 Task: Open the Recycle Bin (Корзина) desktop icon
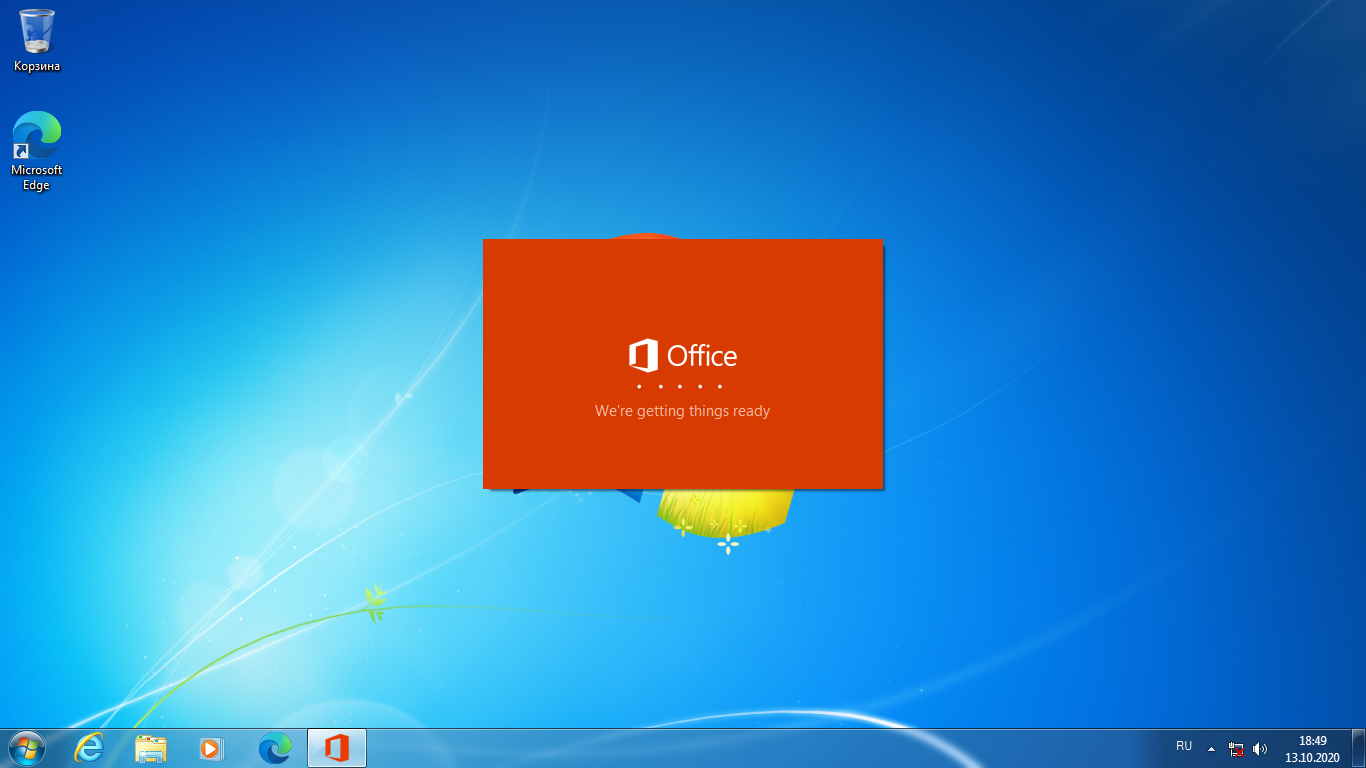[37, 40]
